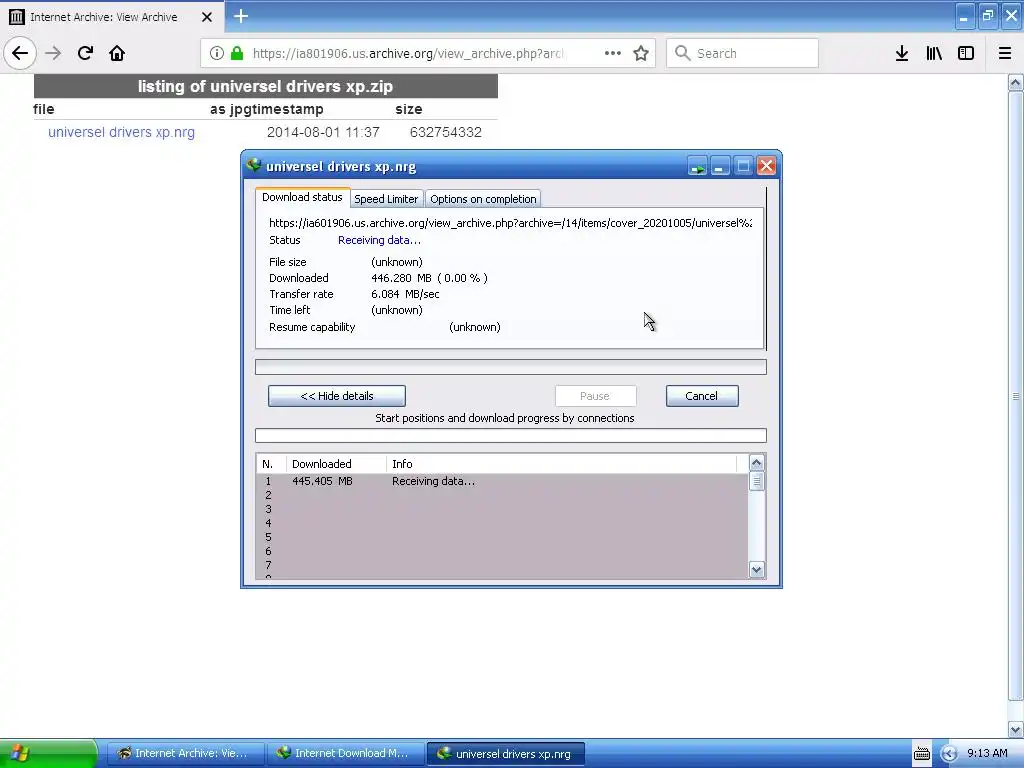
Task: Click the download progress bar
Action: click(x=511, y=367)
